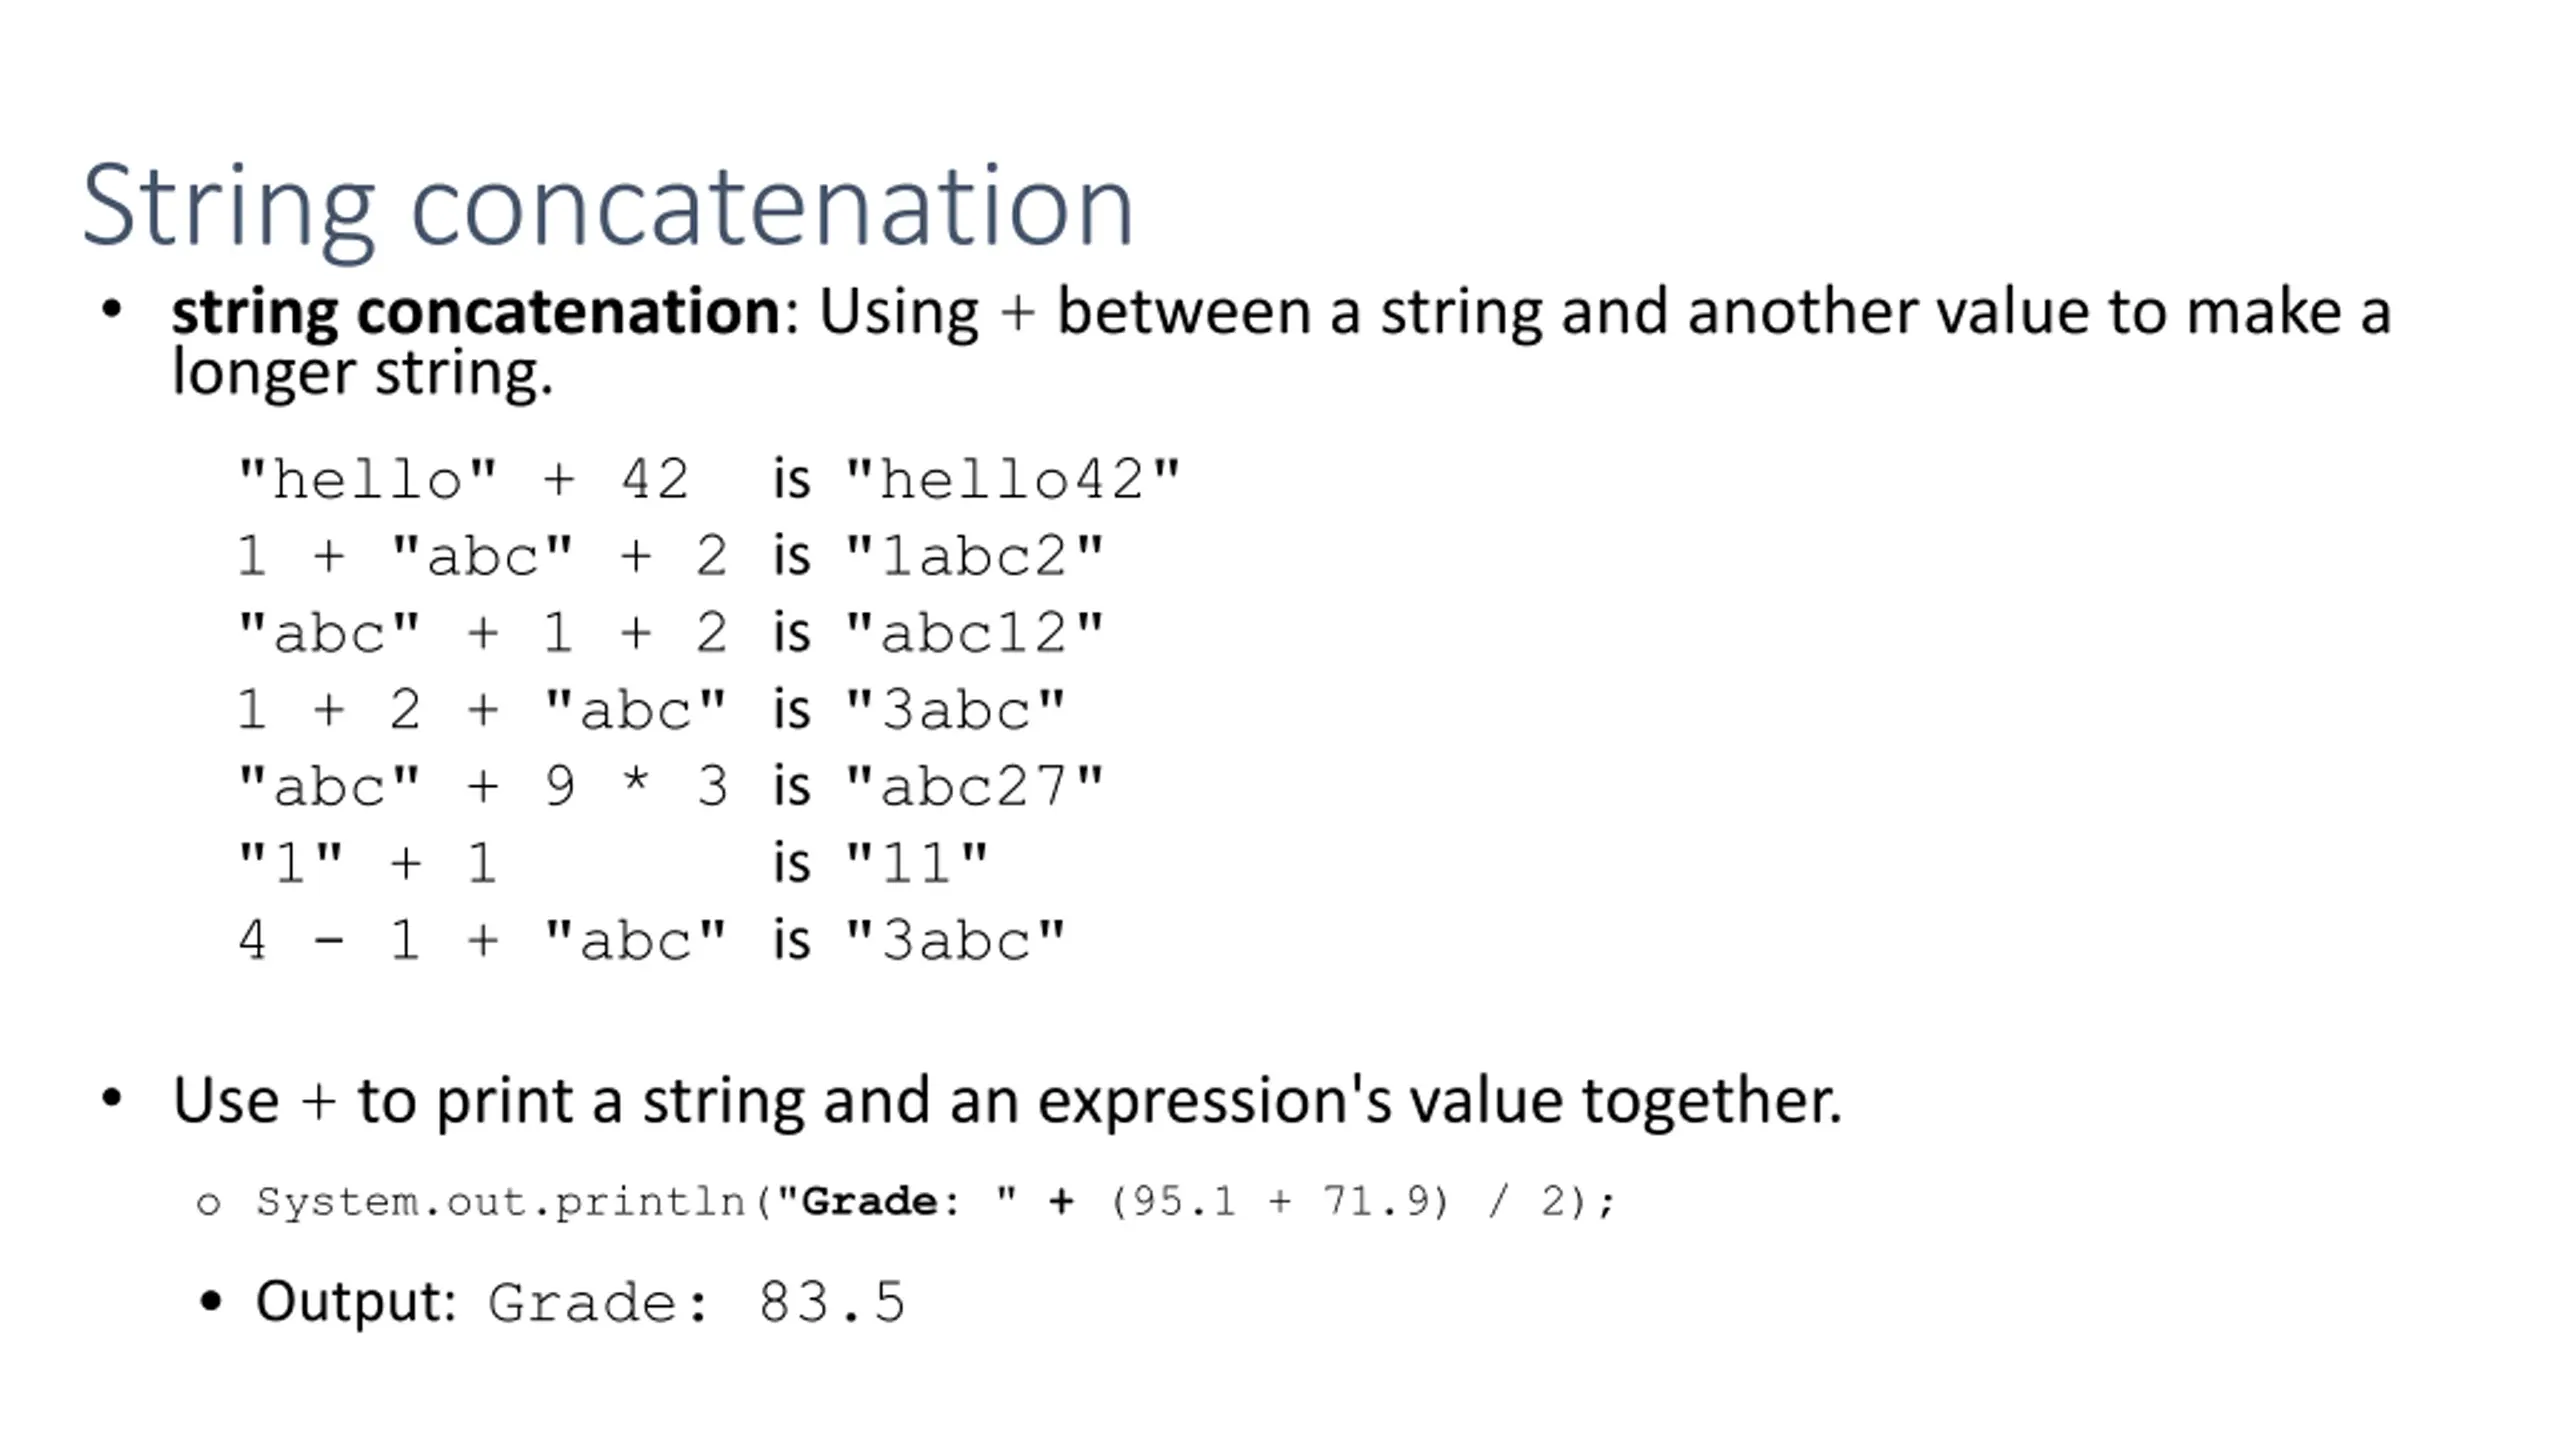This screenshot has width=2560, height=1440.
Task: Click the expression 1 + "abc" + 2
Action: (x=481, y=556)
